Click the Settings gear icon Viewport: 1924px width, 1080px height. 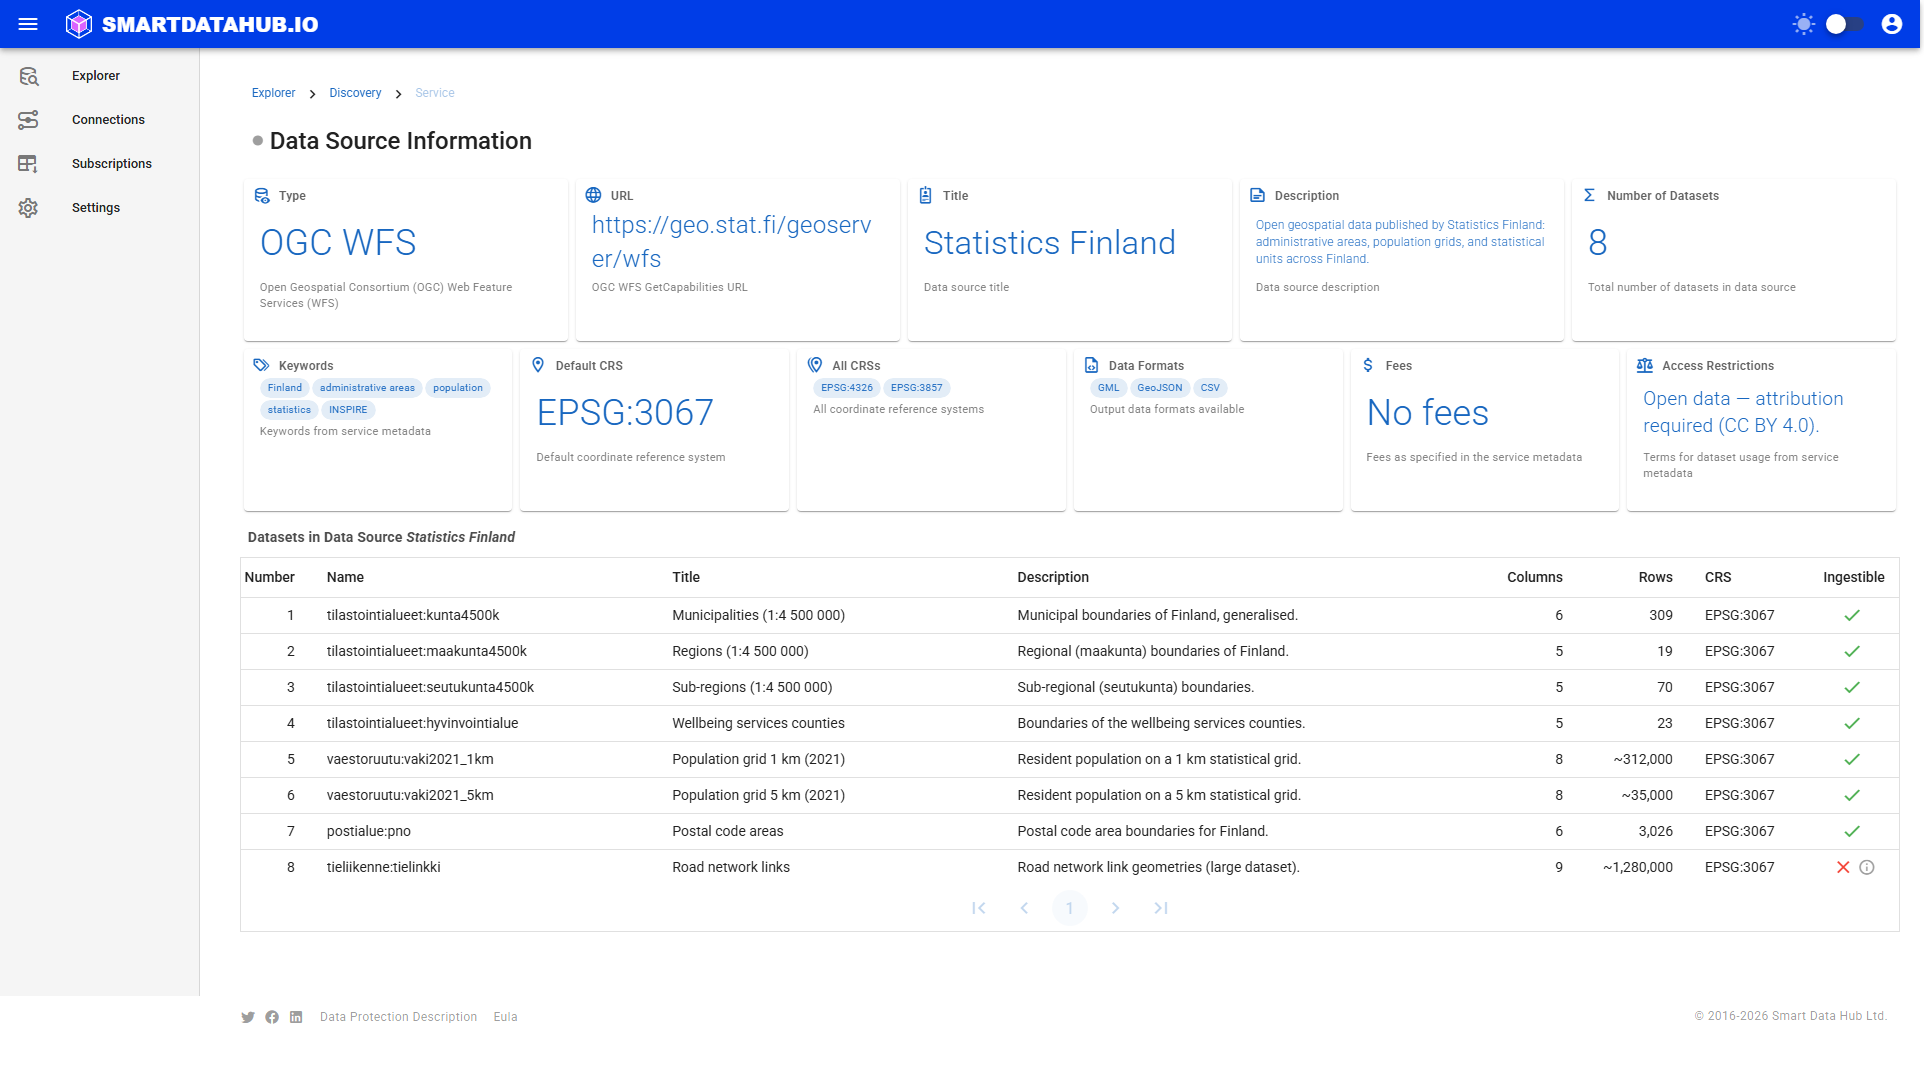(x=28, y=208)
